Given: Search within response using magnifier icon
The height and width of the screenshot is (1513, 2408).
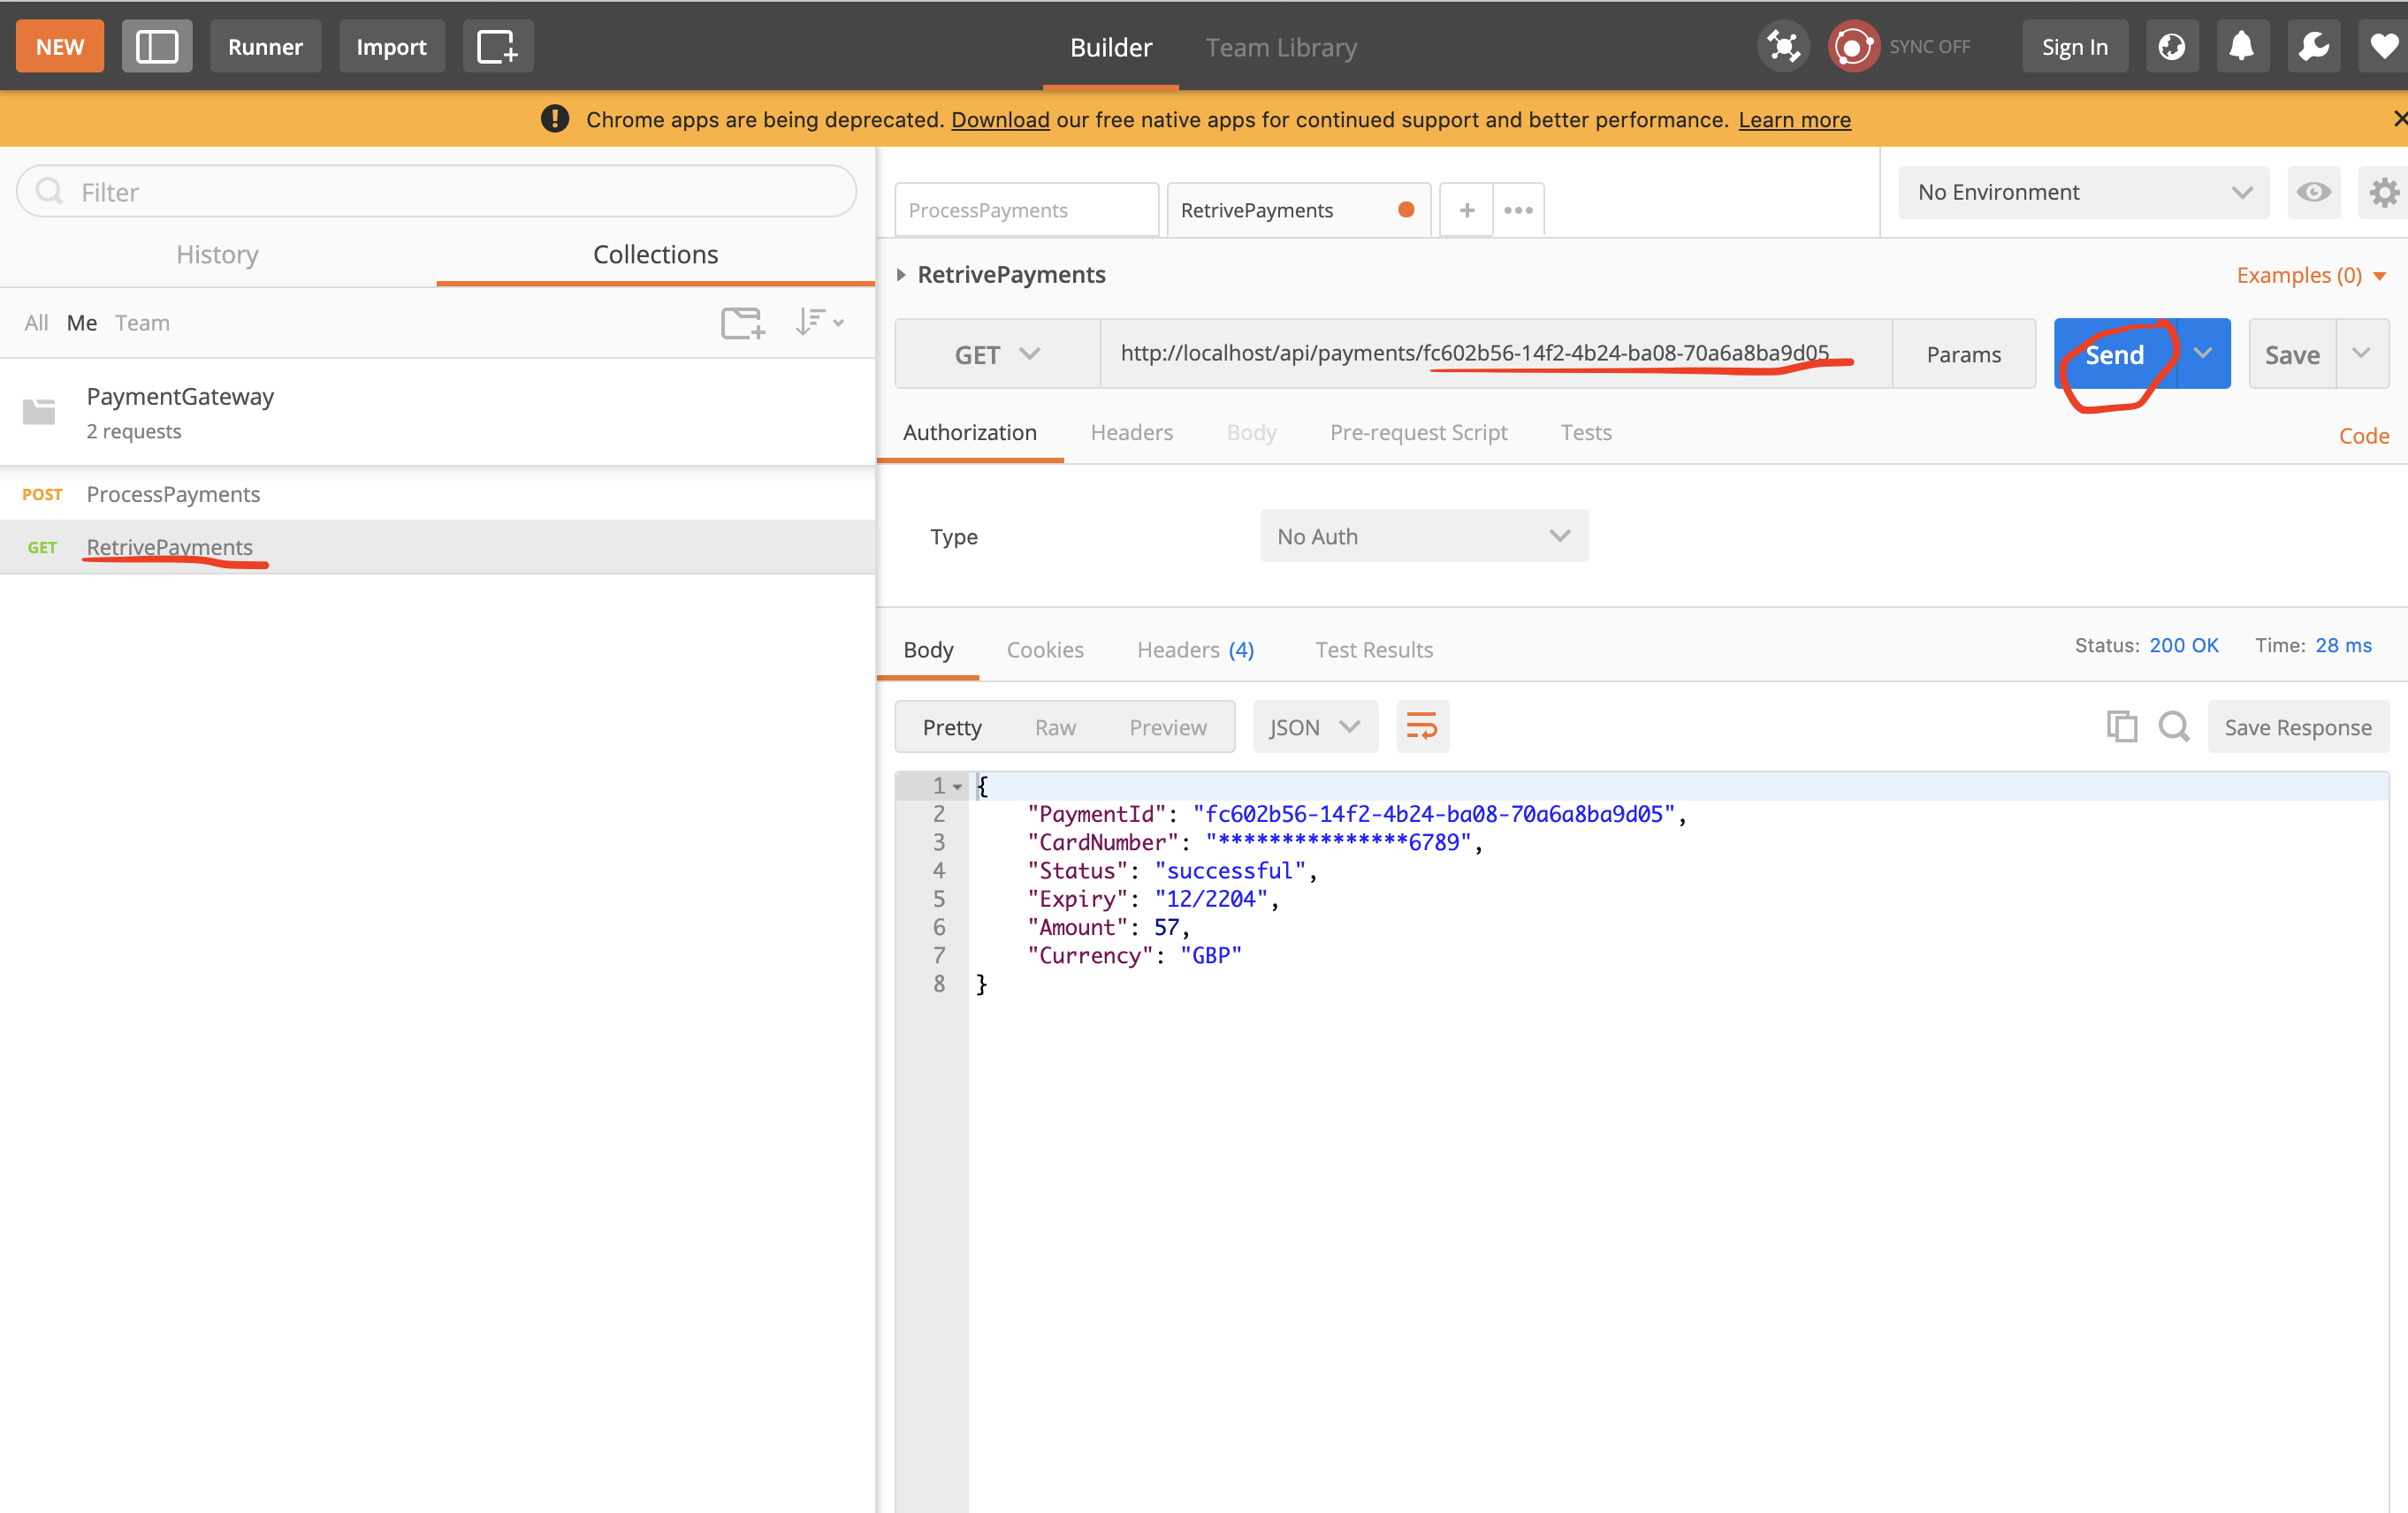Looking at the screenshot, I should [x=2174, y=726].
